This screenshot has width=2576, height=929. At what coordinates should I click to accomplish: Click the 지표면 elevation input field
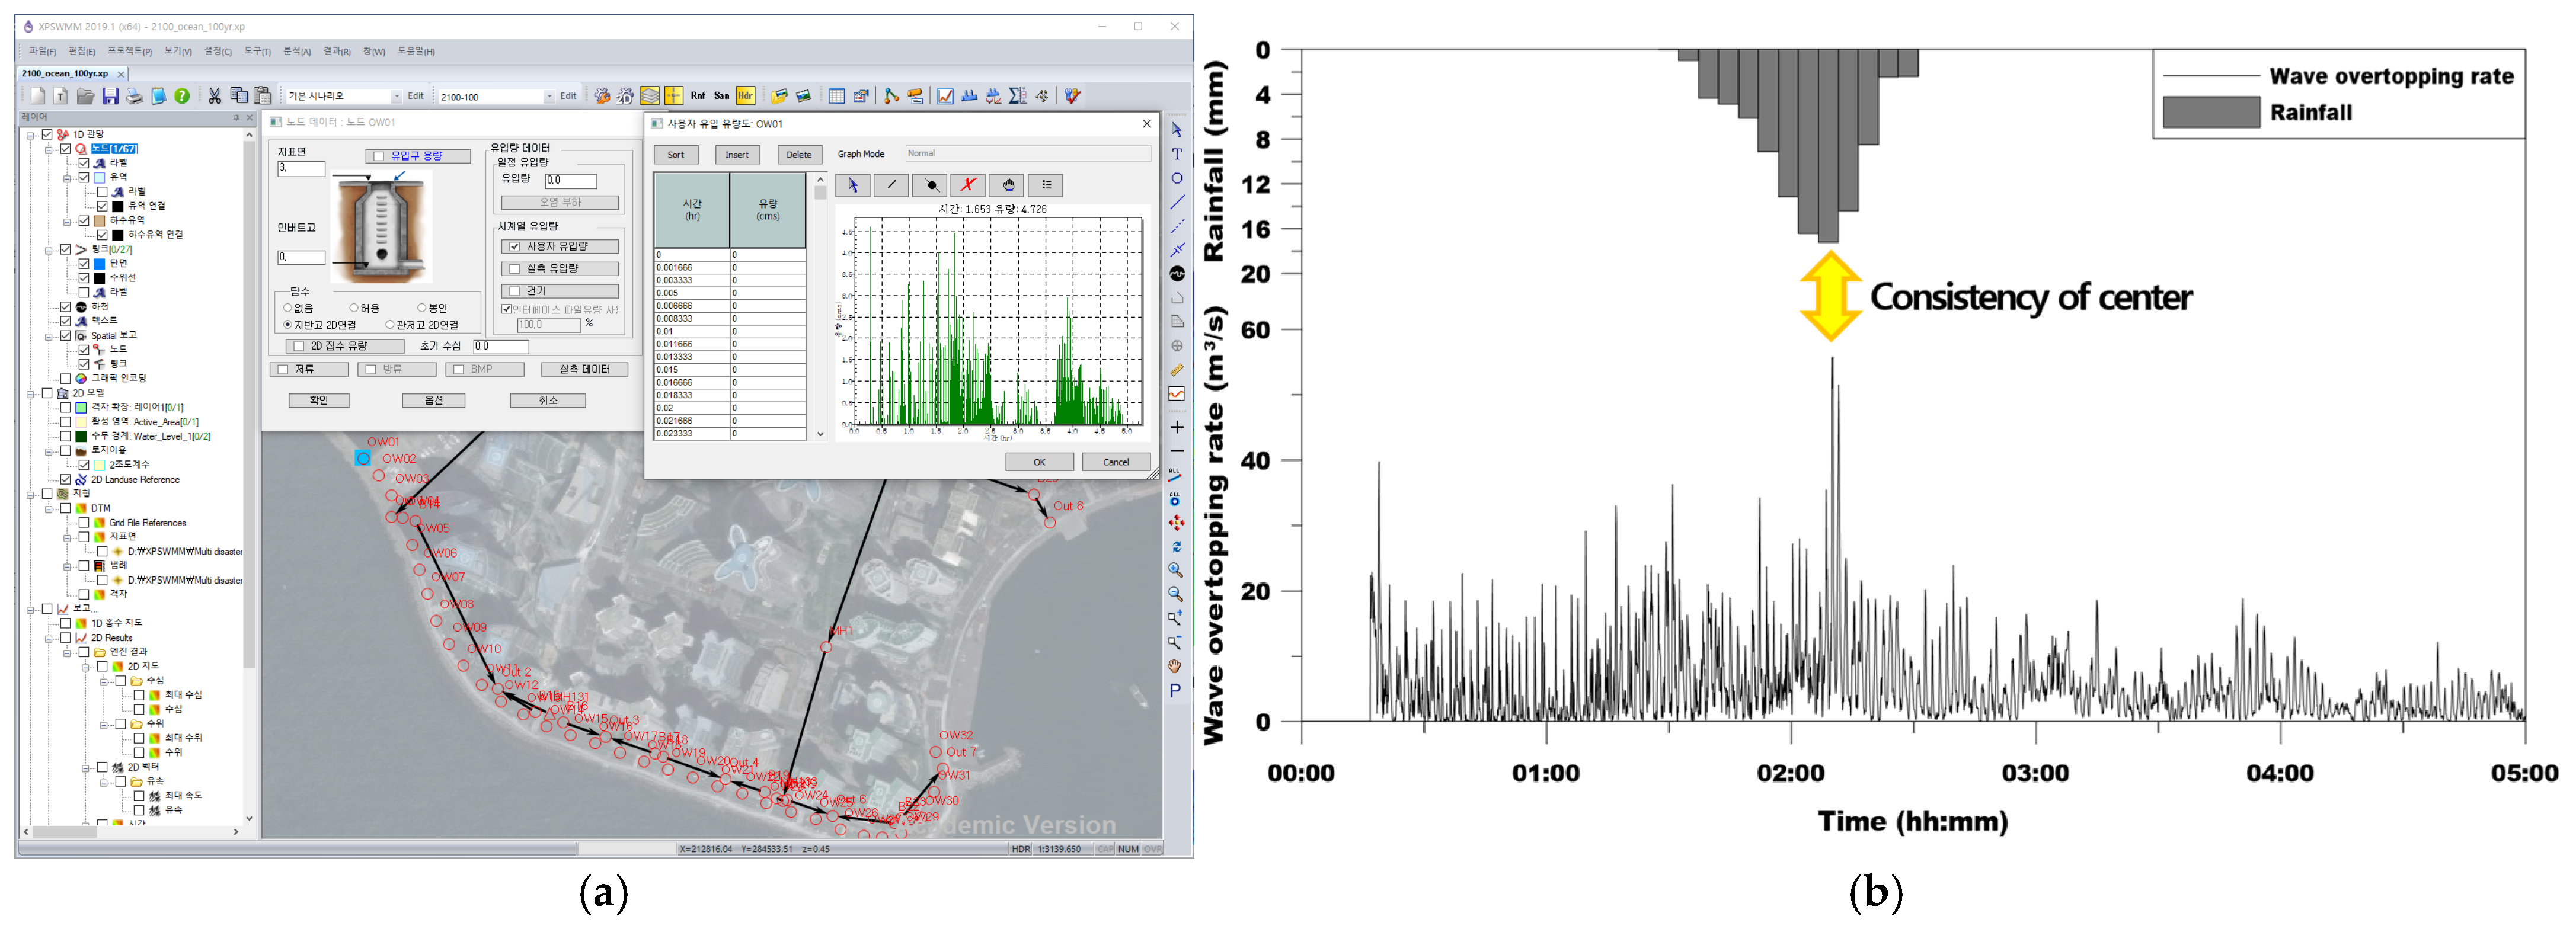pos(301,168)
